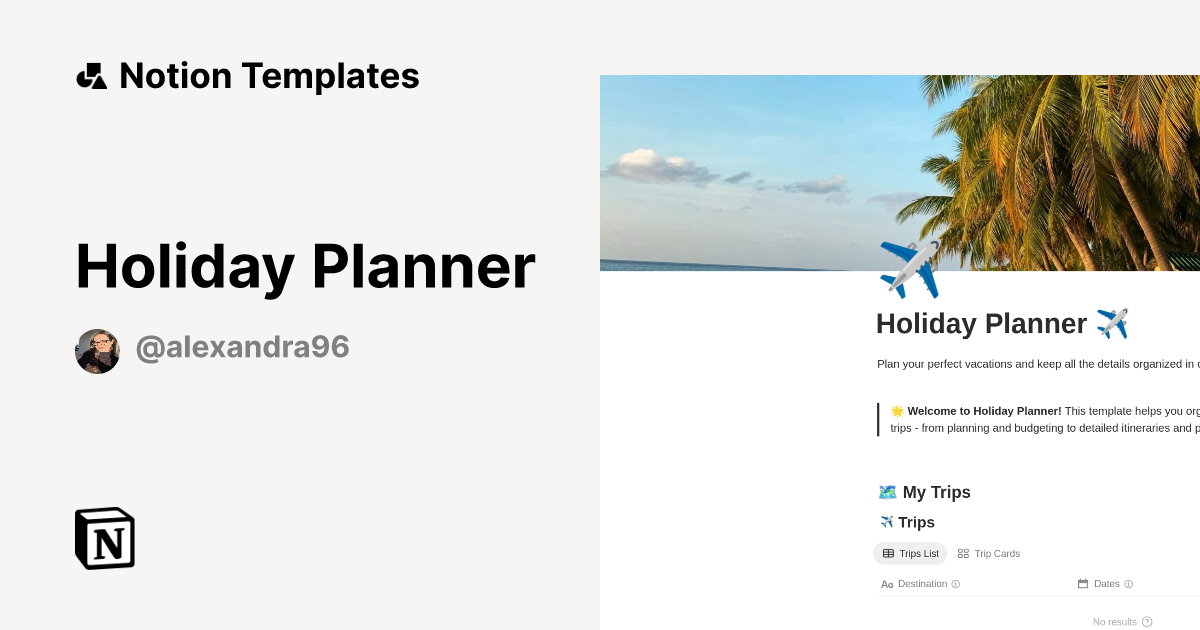Click the Aa text-type icon on Destination column

(887, 584)
